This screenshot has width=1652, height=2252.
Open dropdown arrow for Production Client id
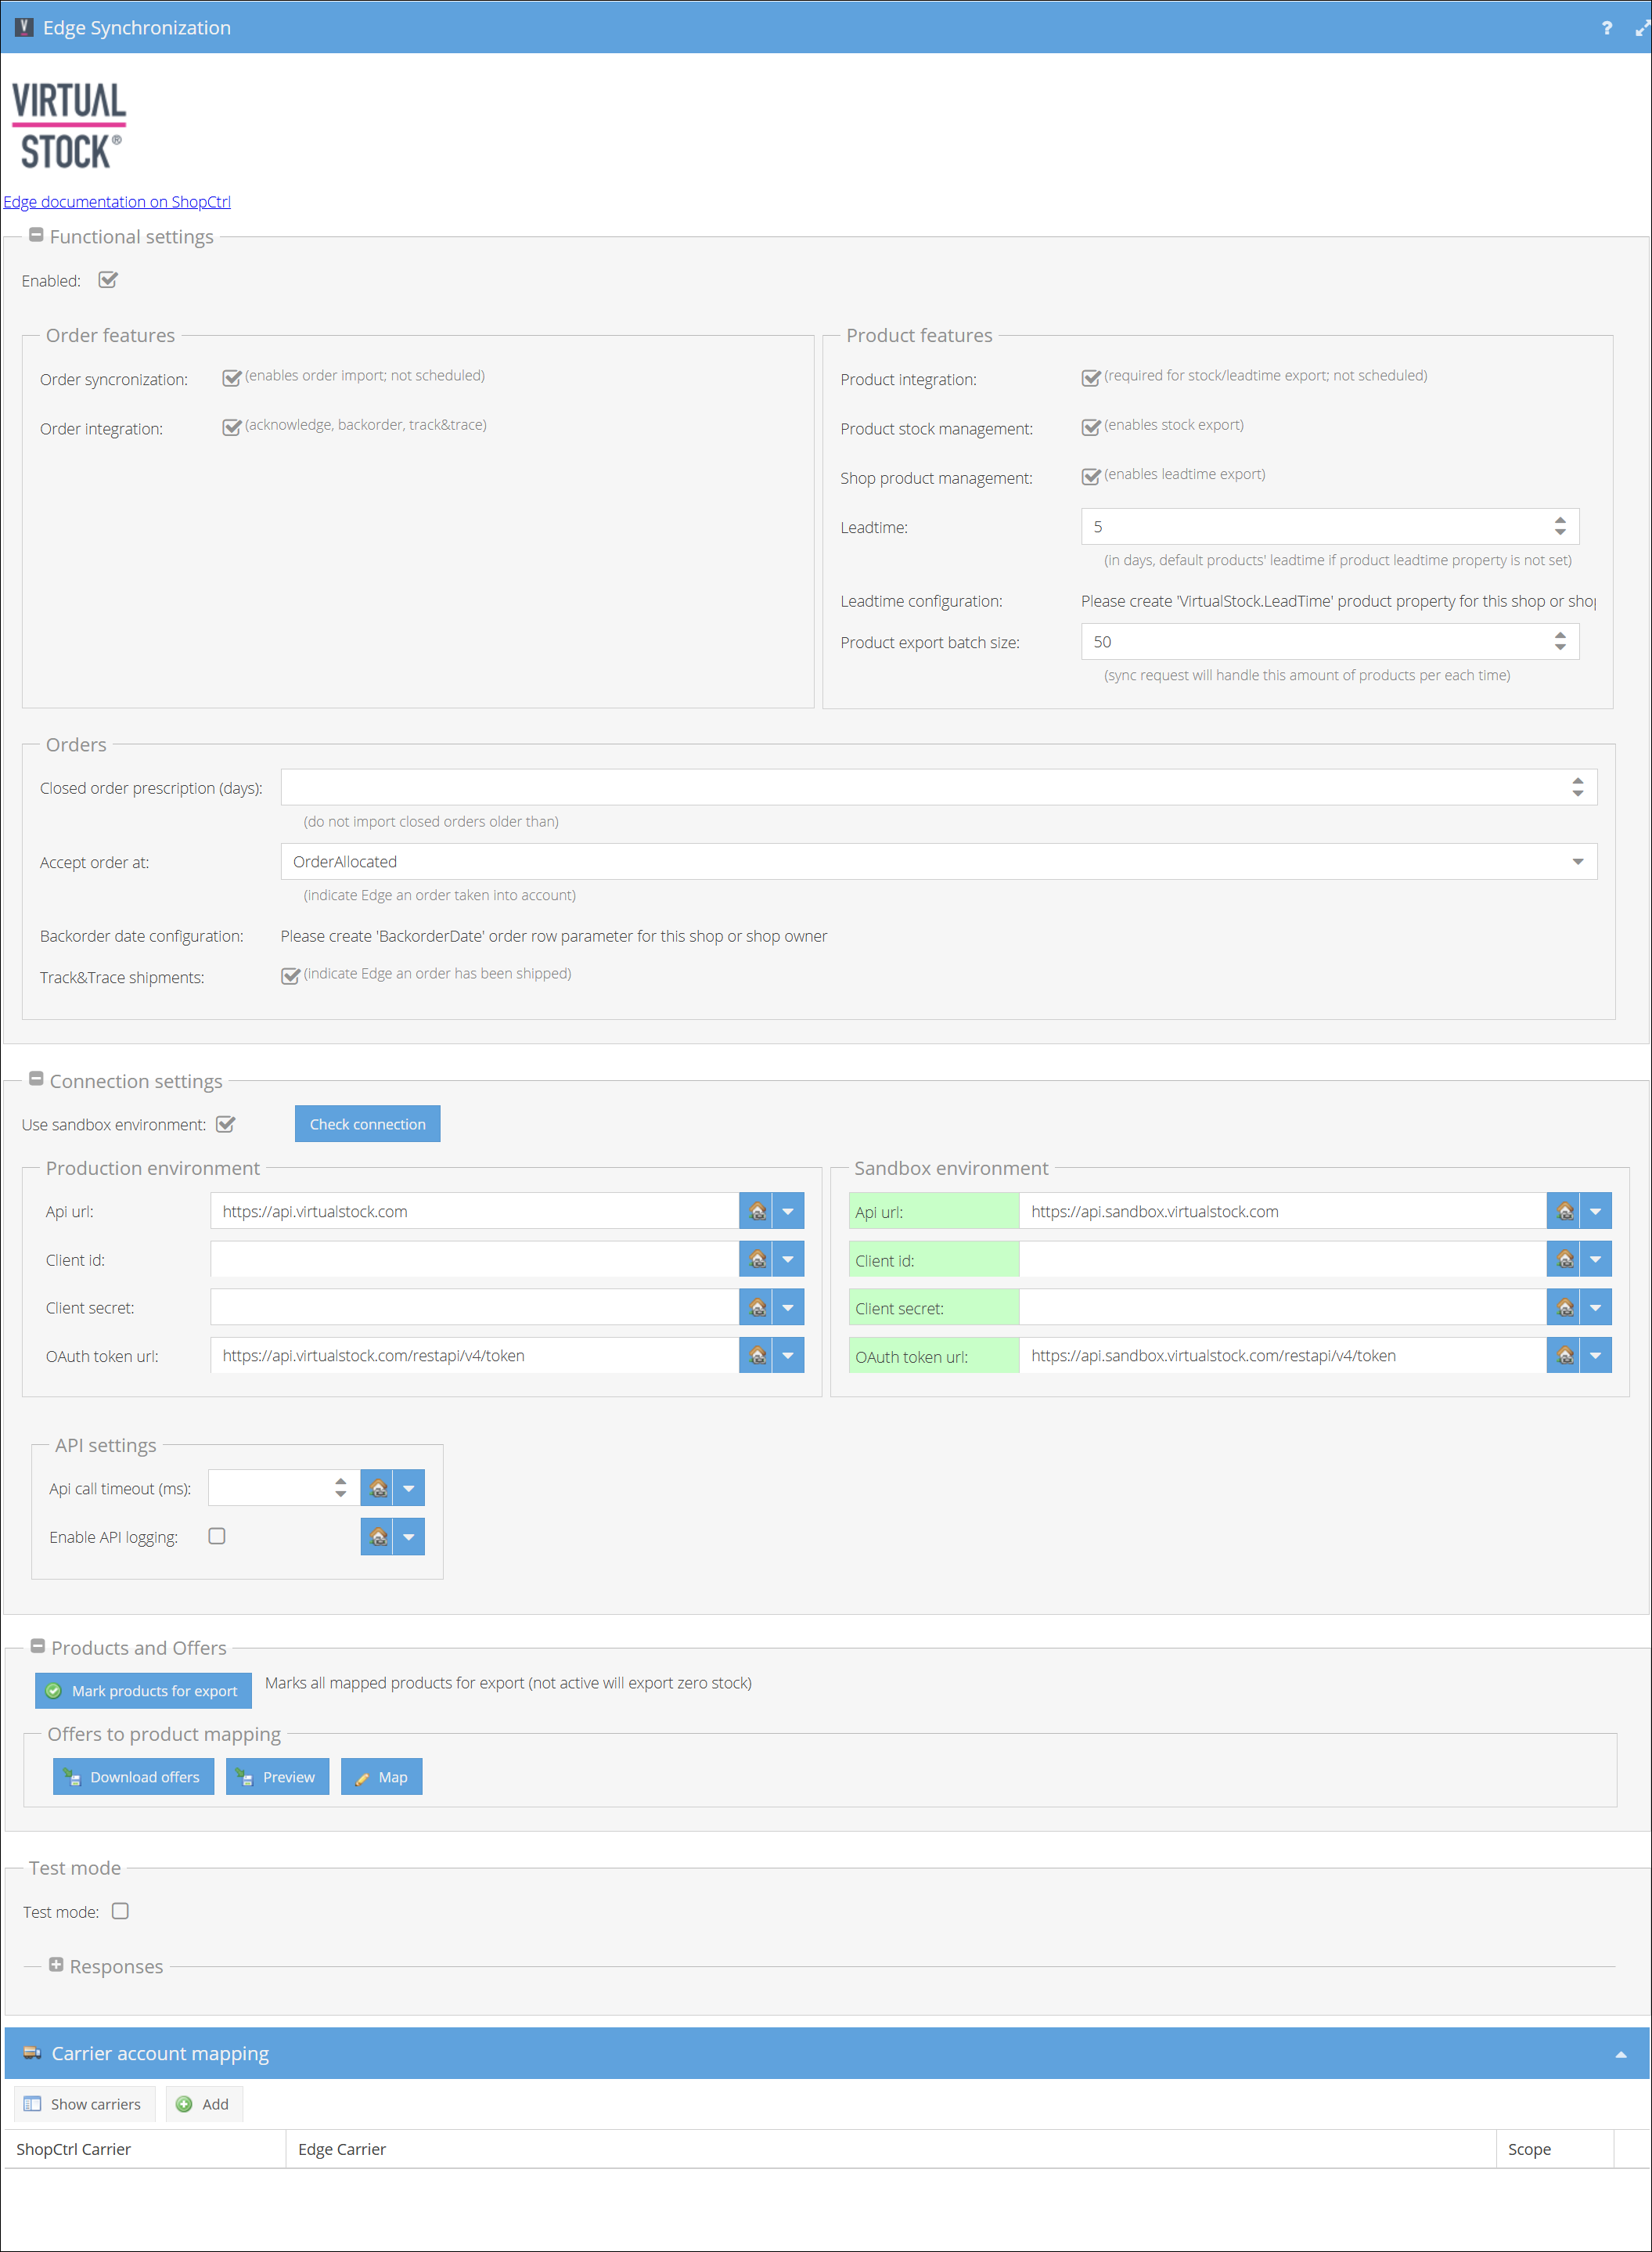coord(788,1259)
